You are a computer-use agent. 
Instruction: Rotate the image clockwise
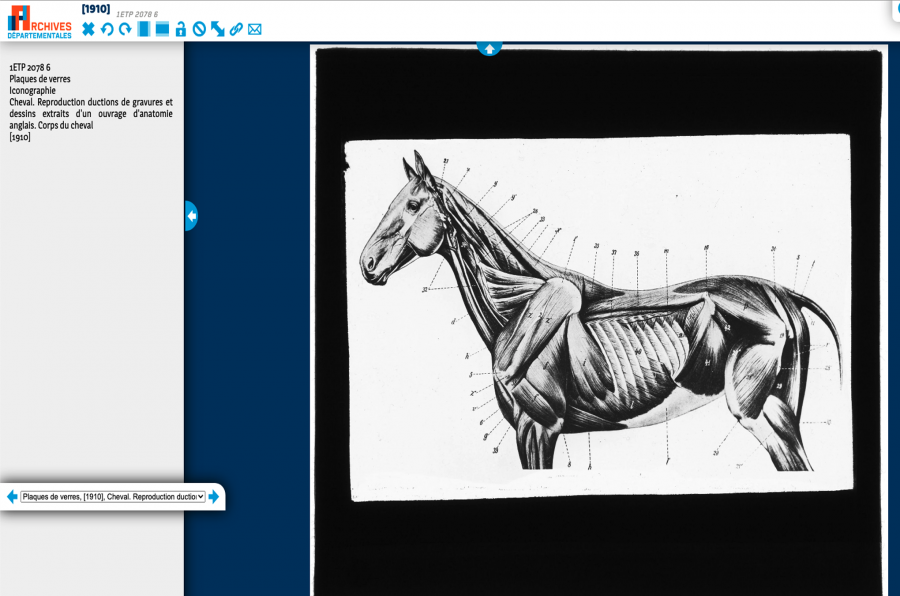pos(125,29)
